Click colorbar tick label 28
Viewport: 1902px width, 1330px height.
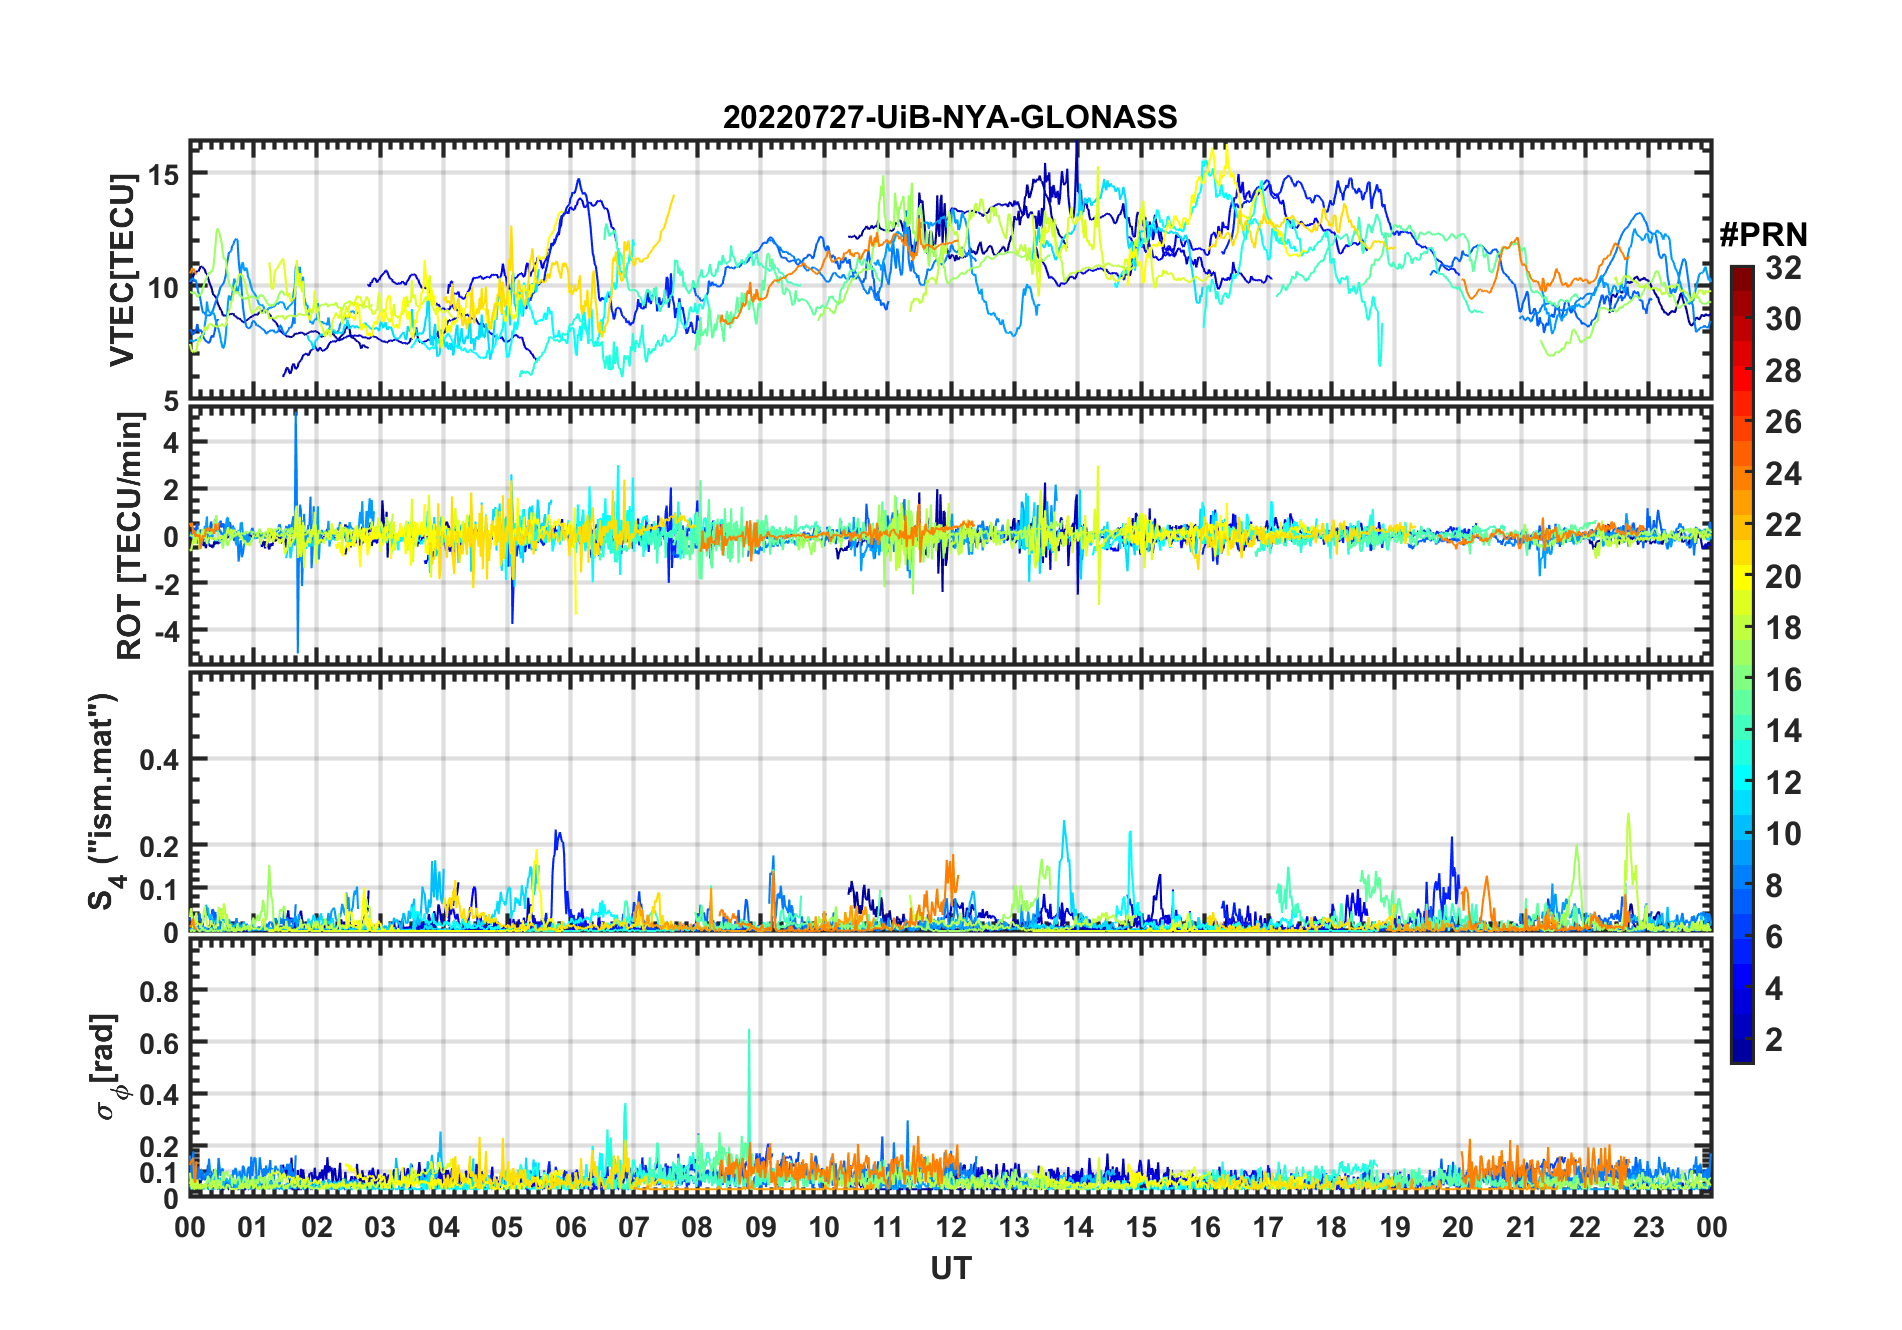[x=1783, y=371]
